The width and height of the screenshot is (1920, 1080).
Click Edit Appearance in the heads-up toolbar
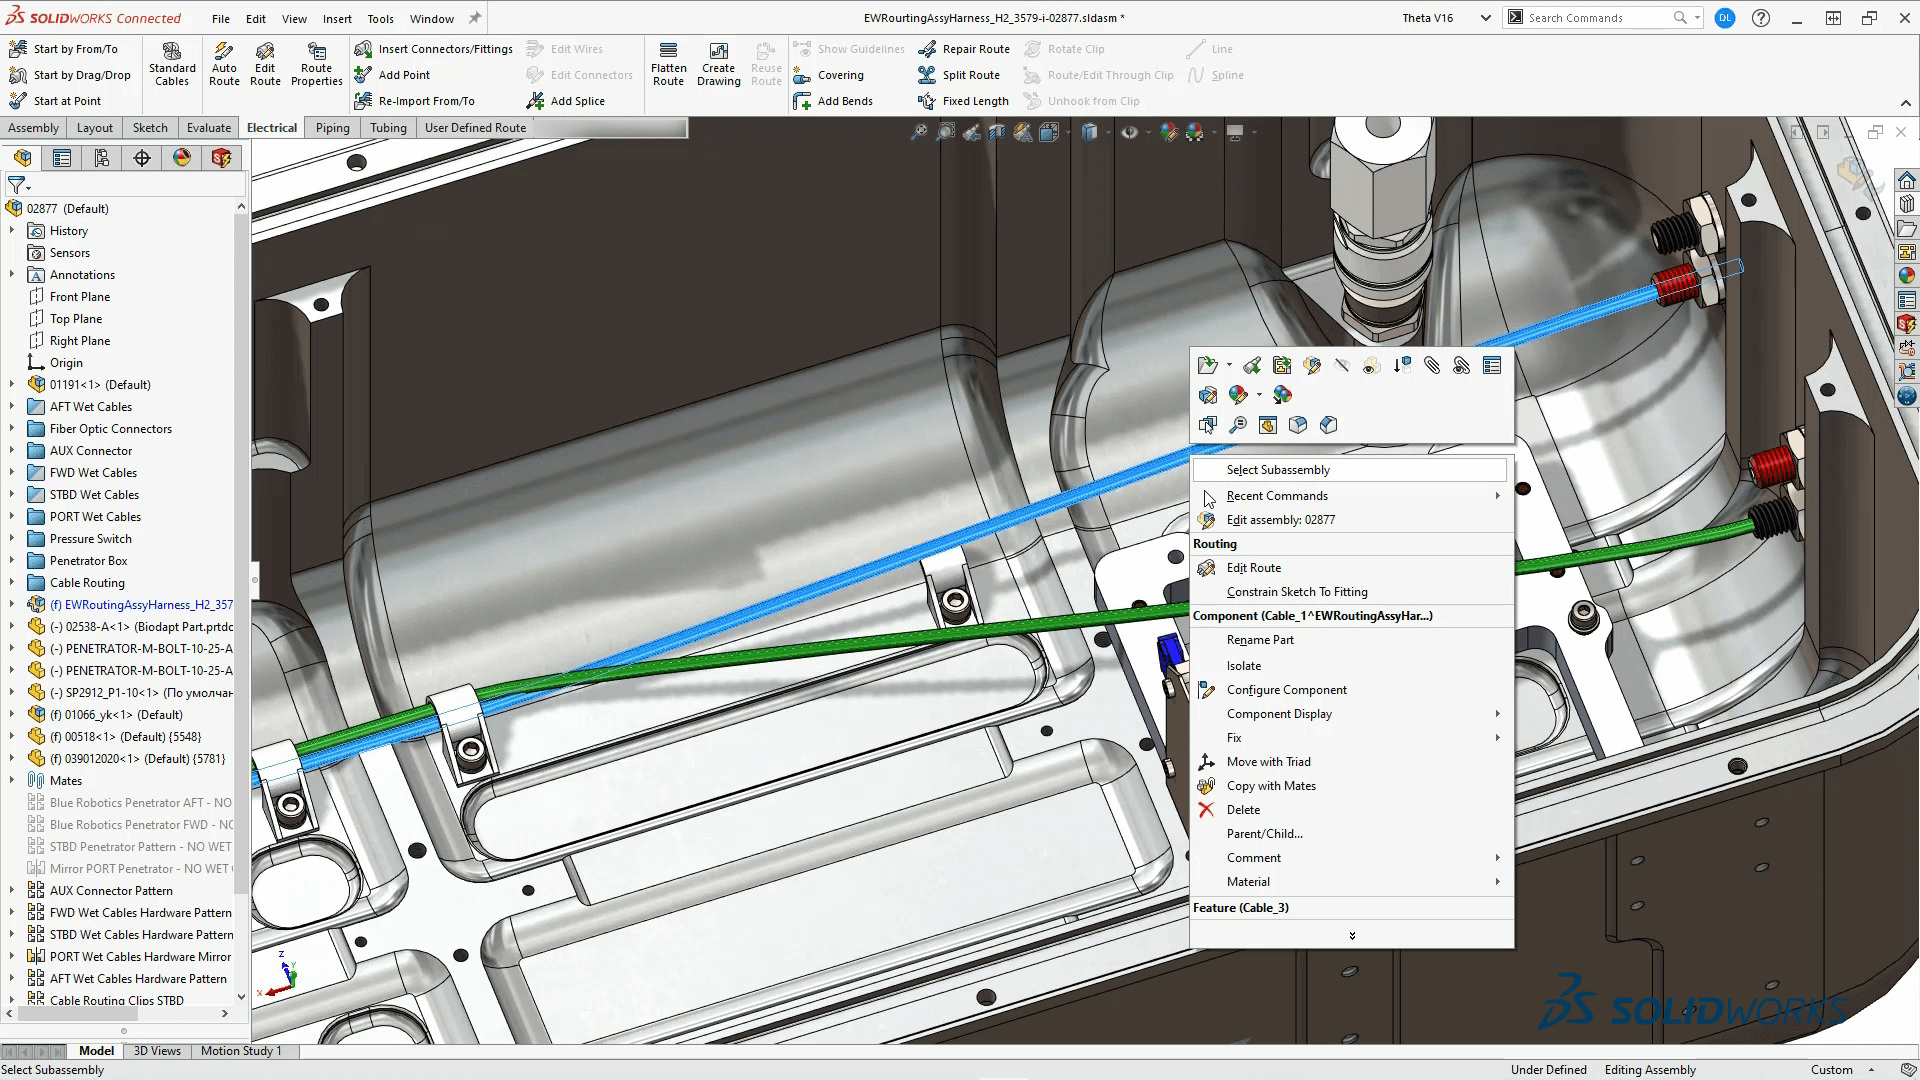pos(1168,132)
